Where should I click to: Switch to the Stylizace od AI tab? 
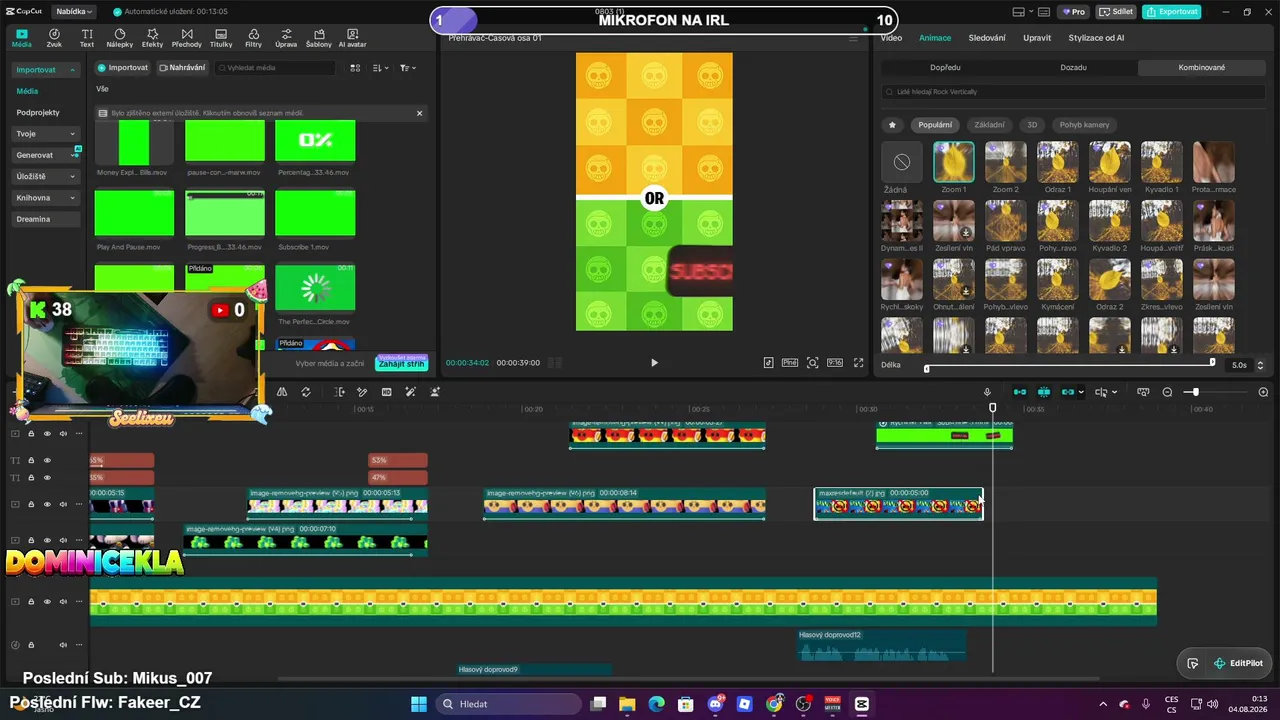[x=1096, y=38]
